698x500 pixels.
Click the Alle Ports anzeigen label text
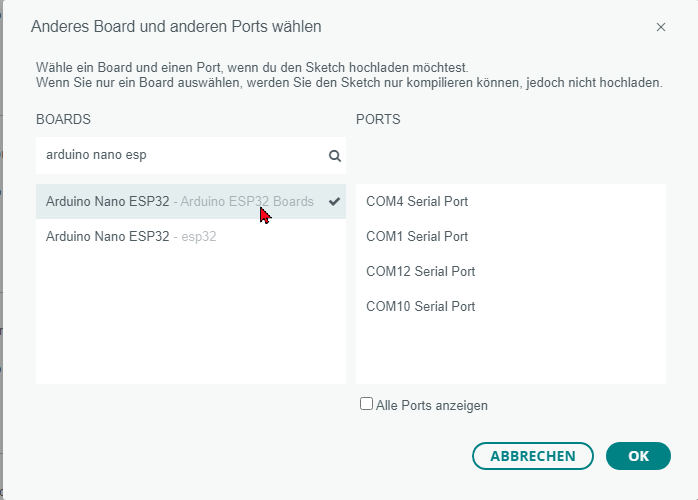(432, 406)
